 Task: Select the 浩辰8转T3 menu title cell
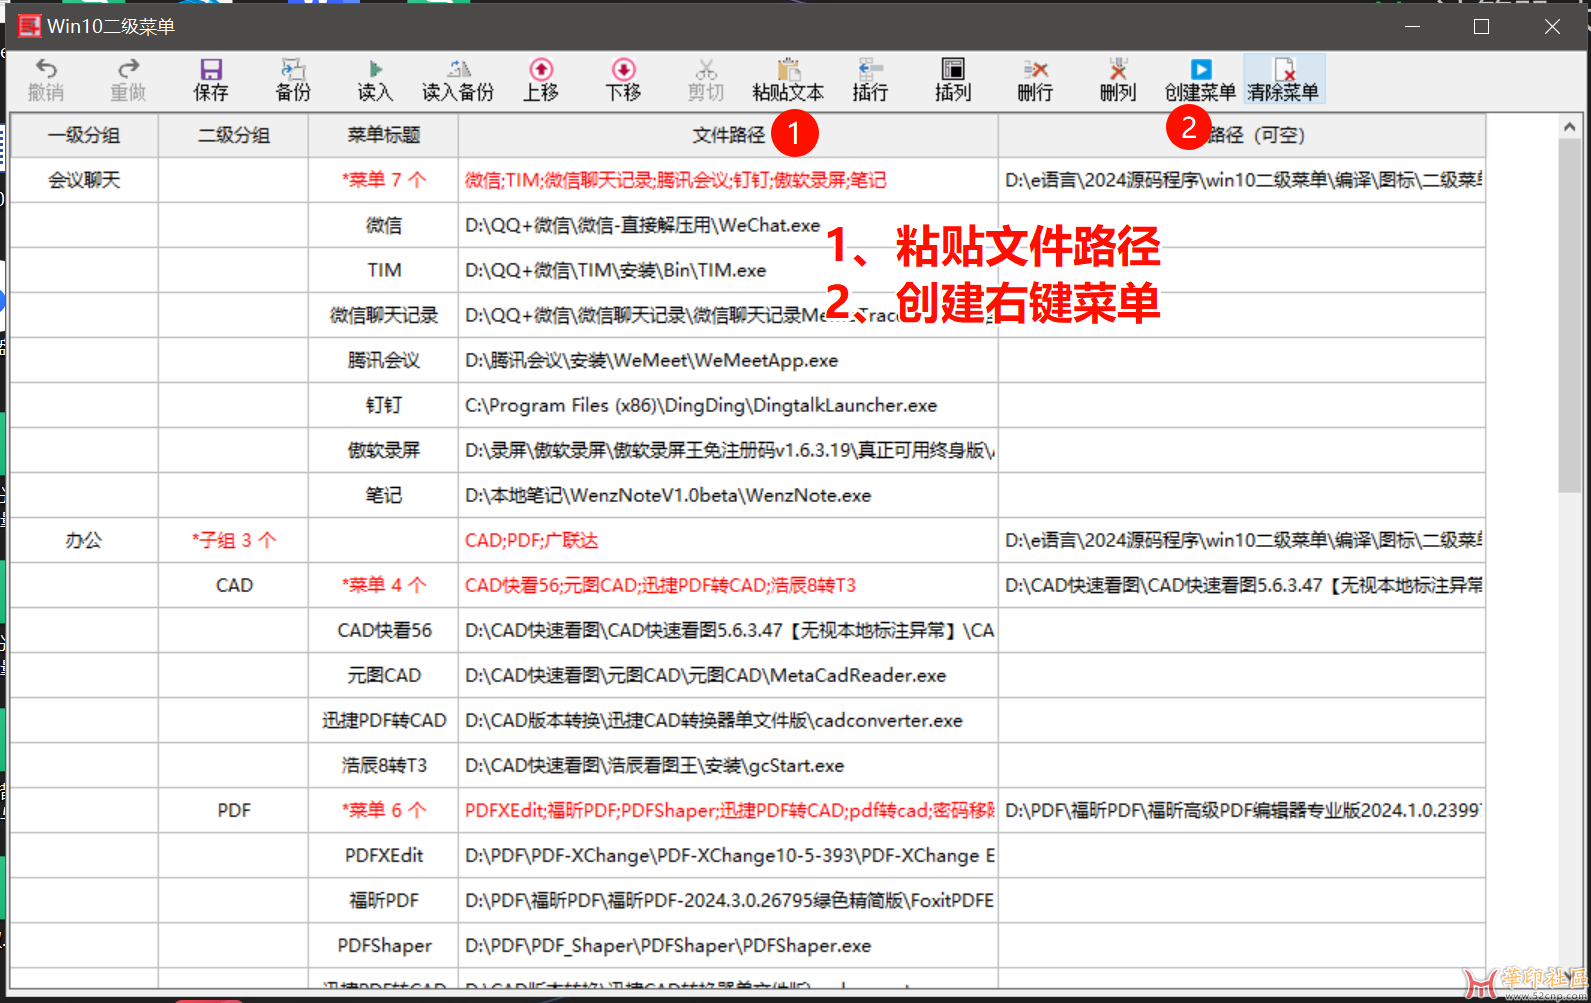[x=384, y=765]
